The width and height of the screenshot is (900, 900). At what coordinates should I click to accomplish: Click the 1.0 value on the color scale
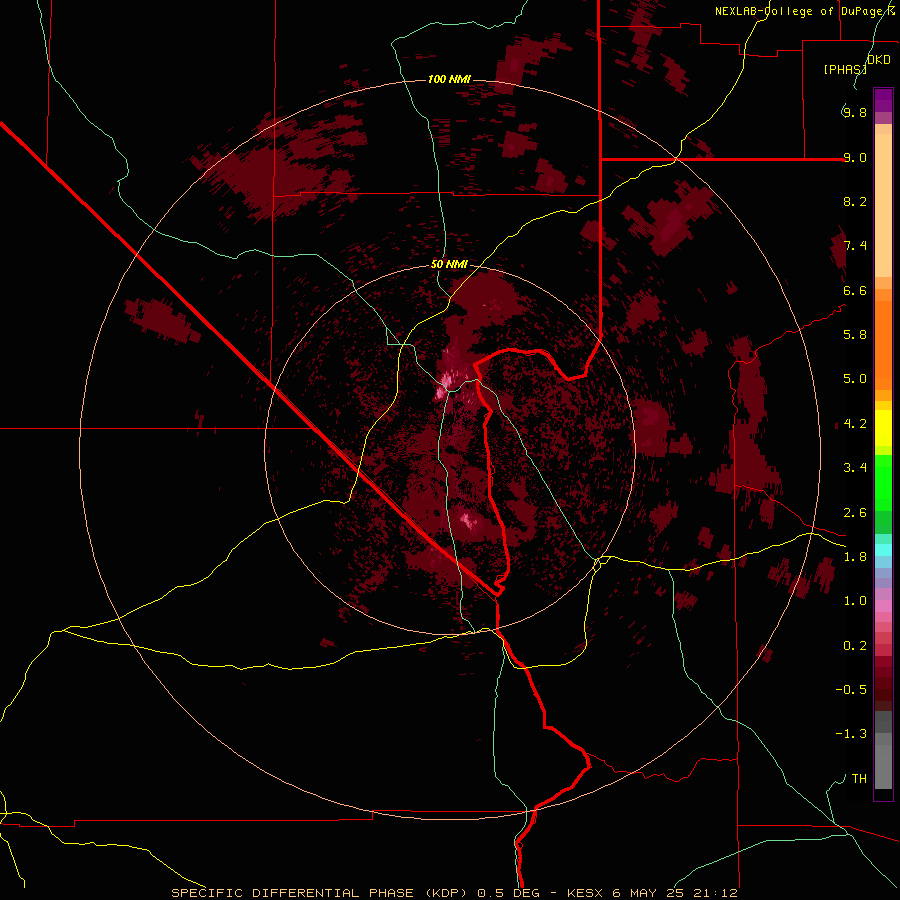(x=855, y=601)
